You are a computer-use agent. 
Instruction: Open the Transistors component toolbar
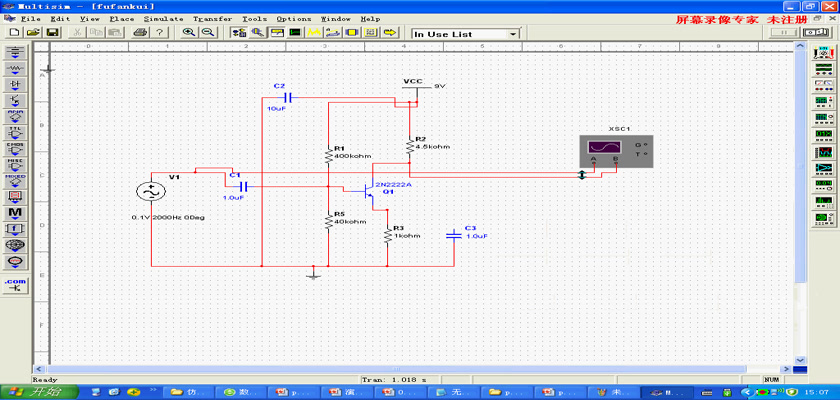pos(15,101)
